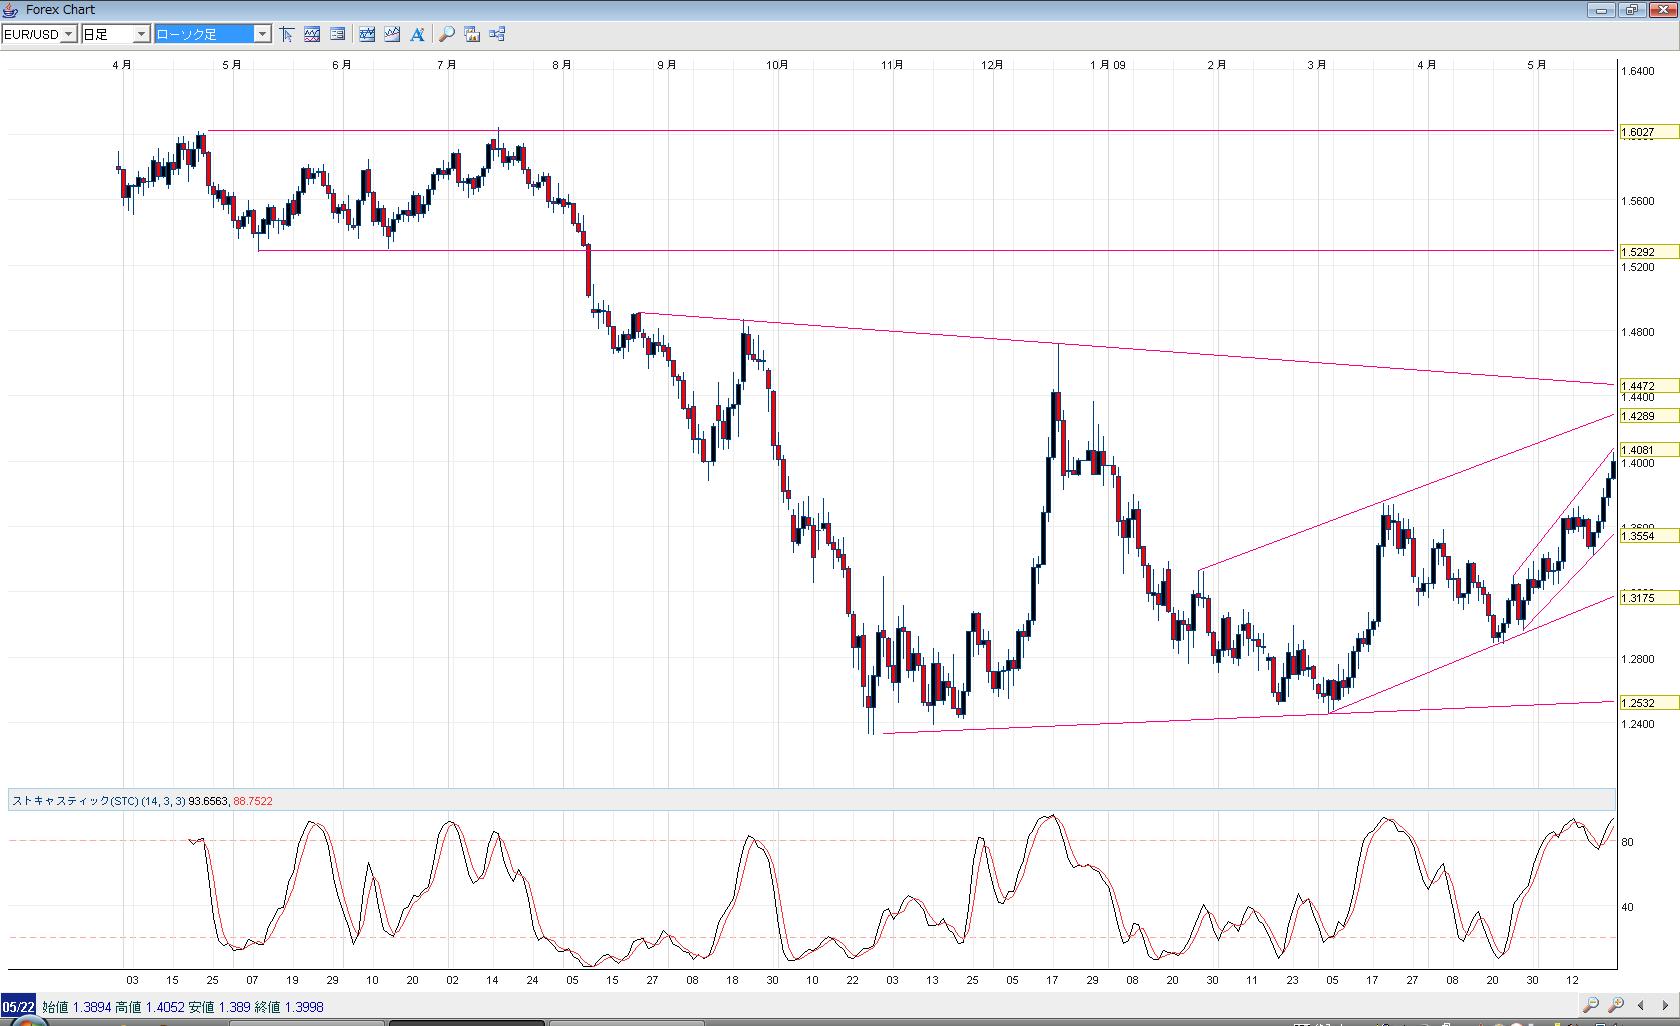This screenshot has height=1026, width=1680.
Task: Zoom out using bottom minus magnifier
Action: coord(1591,1005)
